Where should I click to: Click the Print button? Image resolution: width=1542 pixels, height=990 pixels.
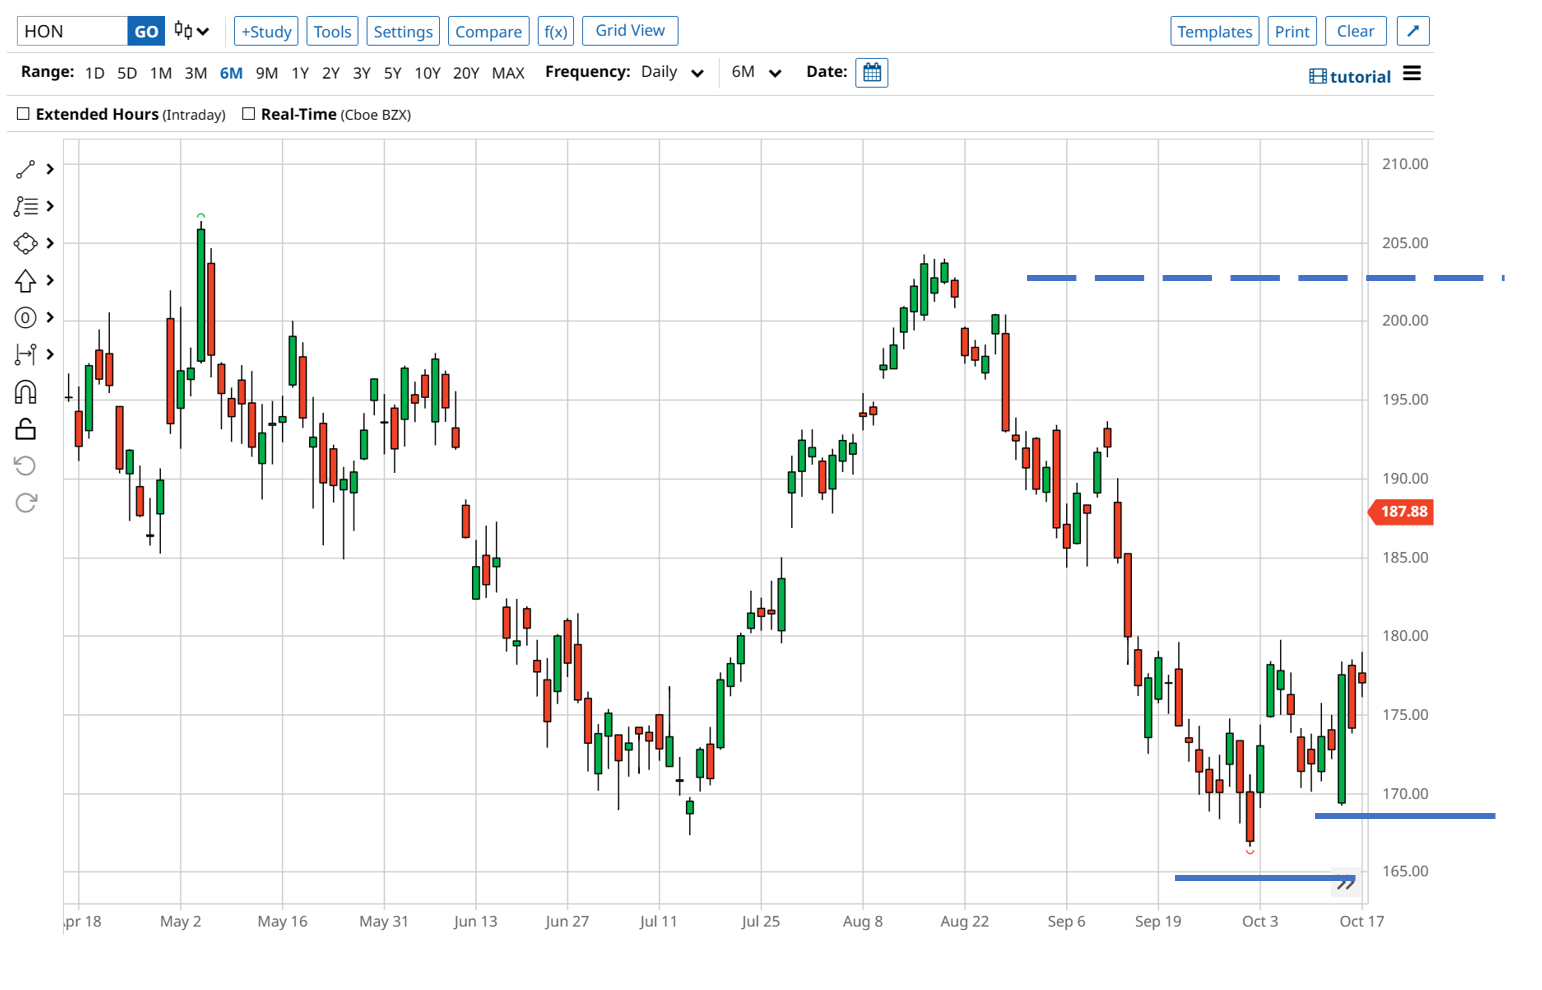click(1292, 31)
